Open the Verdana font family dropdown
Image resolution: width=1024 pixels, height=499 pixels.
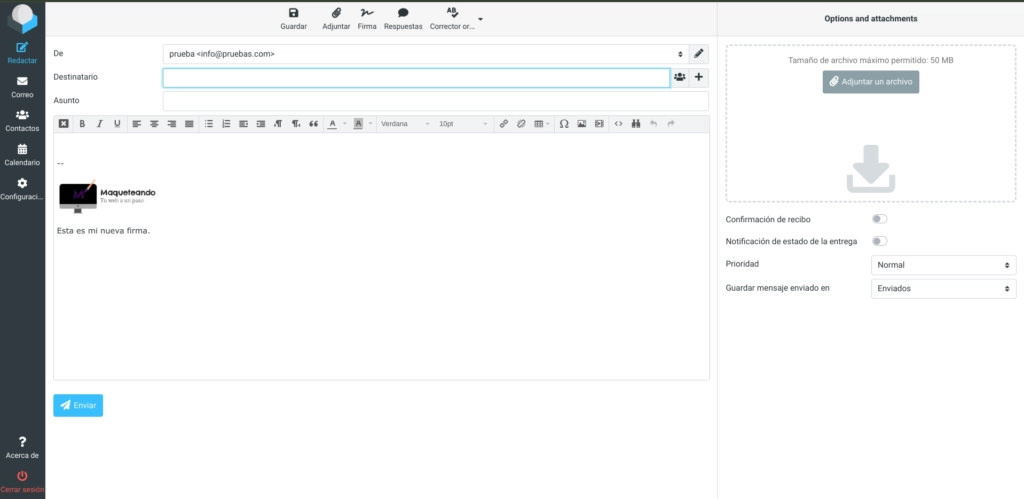point(405,123)
